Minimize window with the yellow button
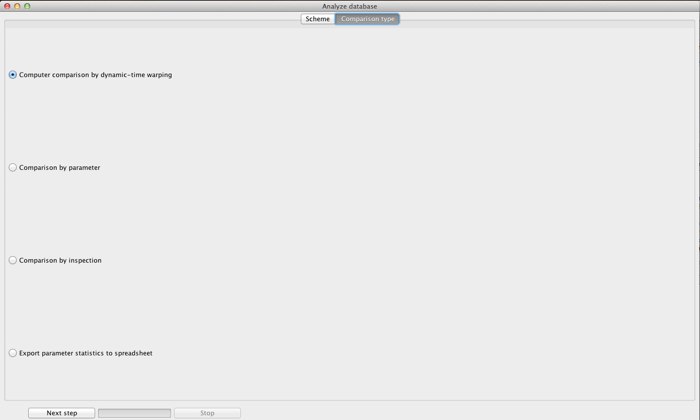Viewport: 700px width, 420px height. pos(17,6)
